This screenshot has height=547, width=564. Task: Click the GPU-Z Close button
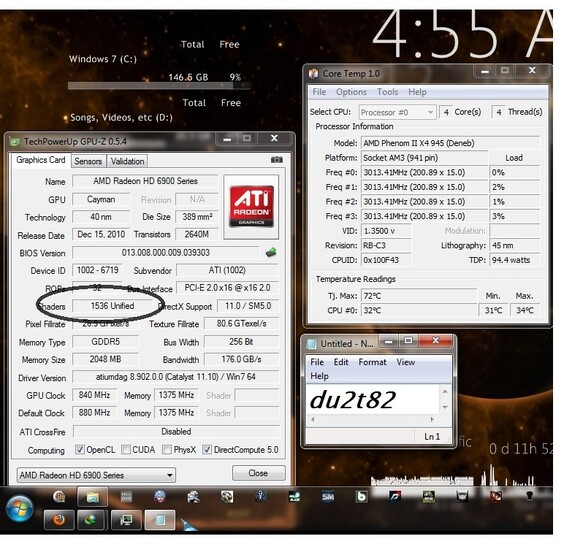point(258,473)
